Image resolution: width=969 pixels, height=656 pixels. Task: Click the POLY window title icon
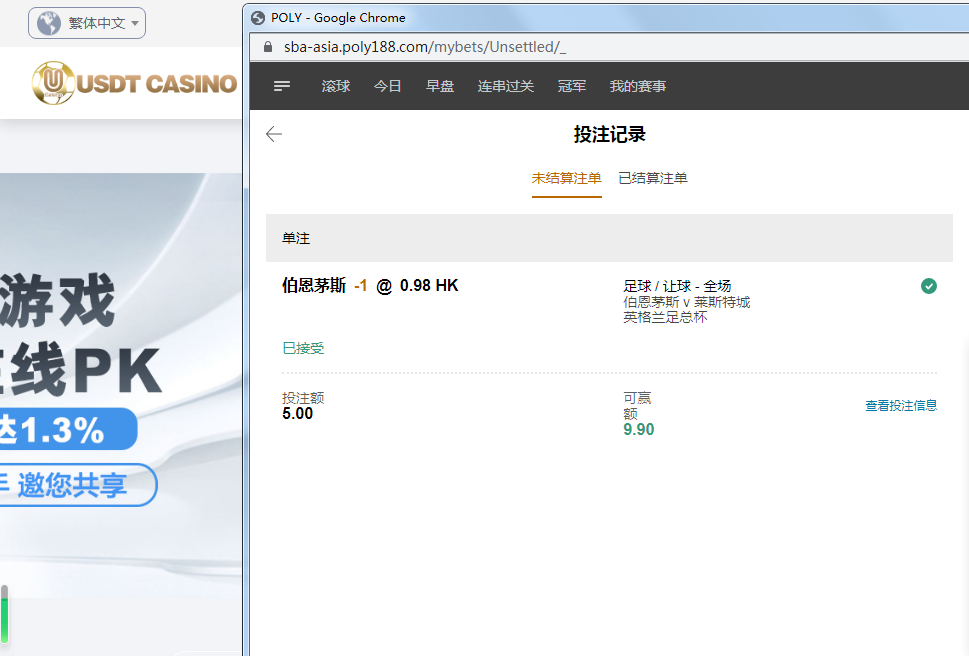[259, 18]
